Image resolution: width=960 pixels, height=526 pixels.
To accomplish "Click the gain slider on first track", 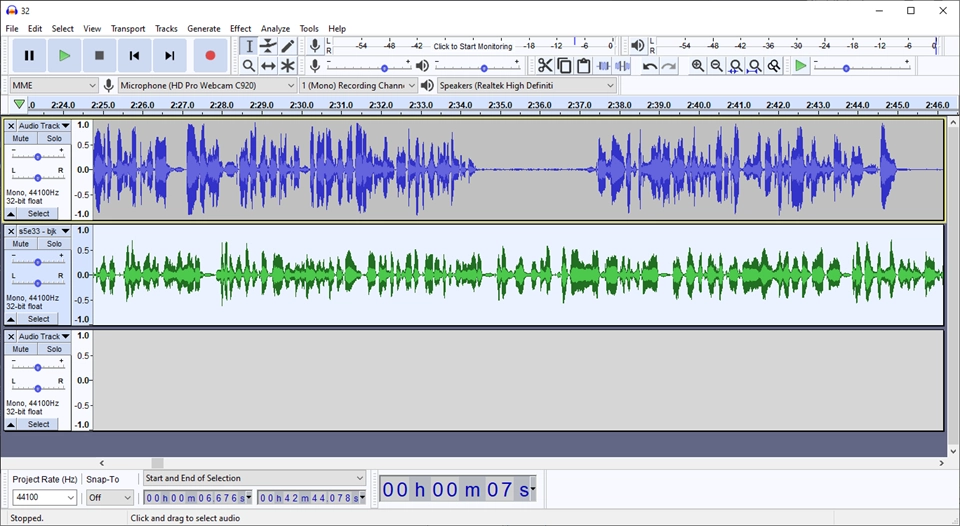I will (38, 157).
